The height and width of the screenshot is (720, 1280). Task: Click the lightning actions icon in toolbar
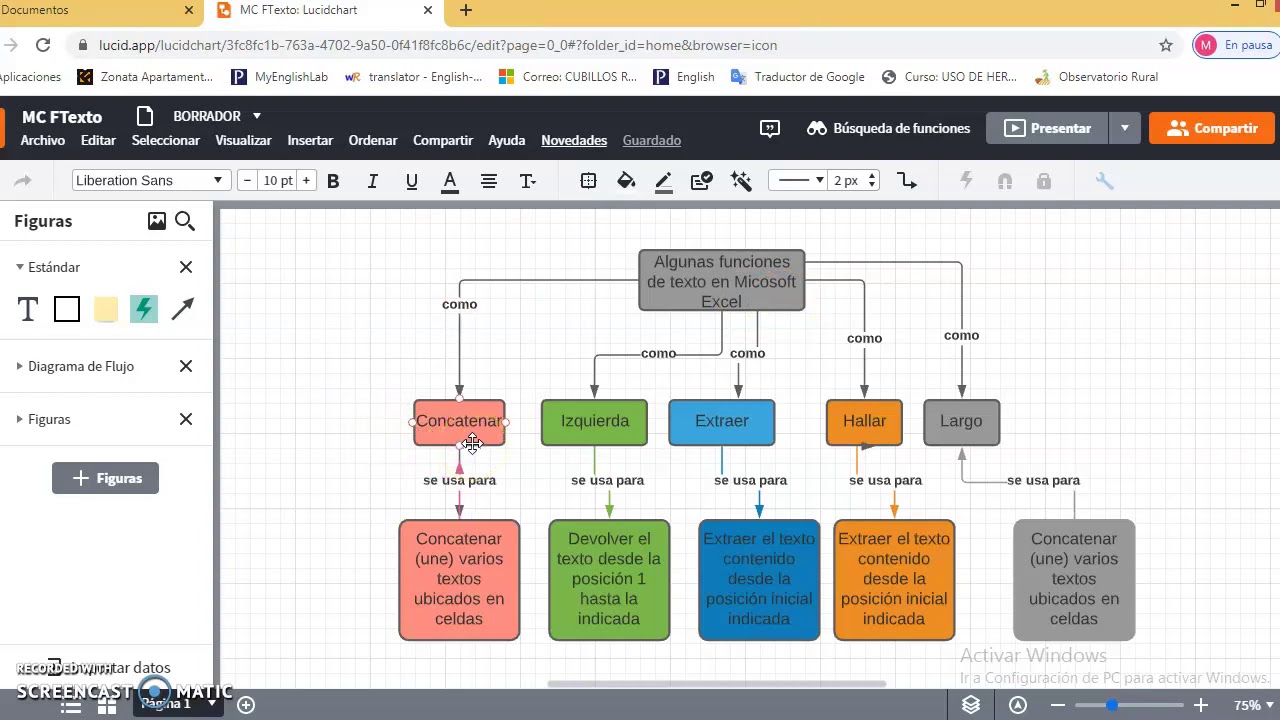pos(966,181)
